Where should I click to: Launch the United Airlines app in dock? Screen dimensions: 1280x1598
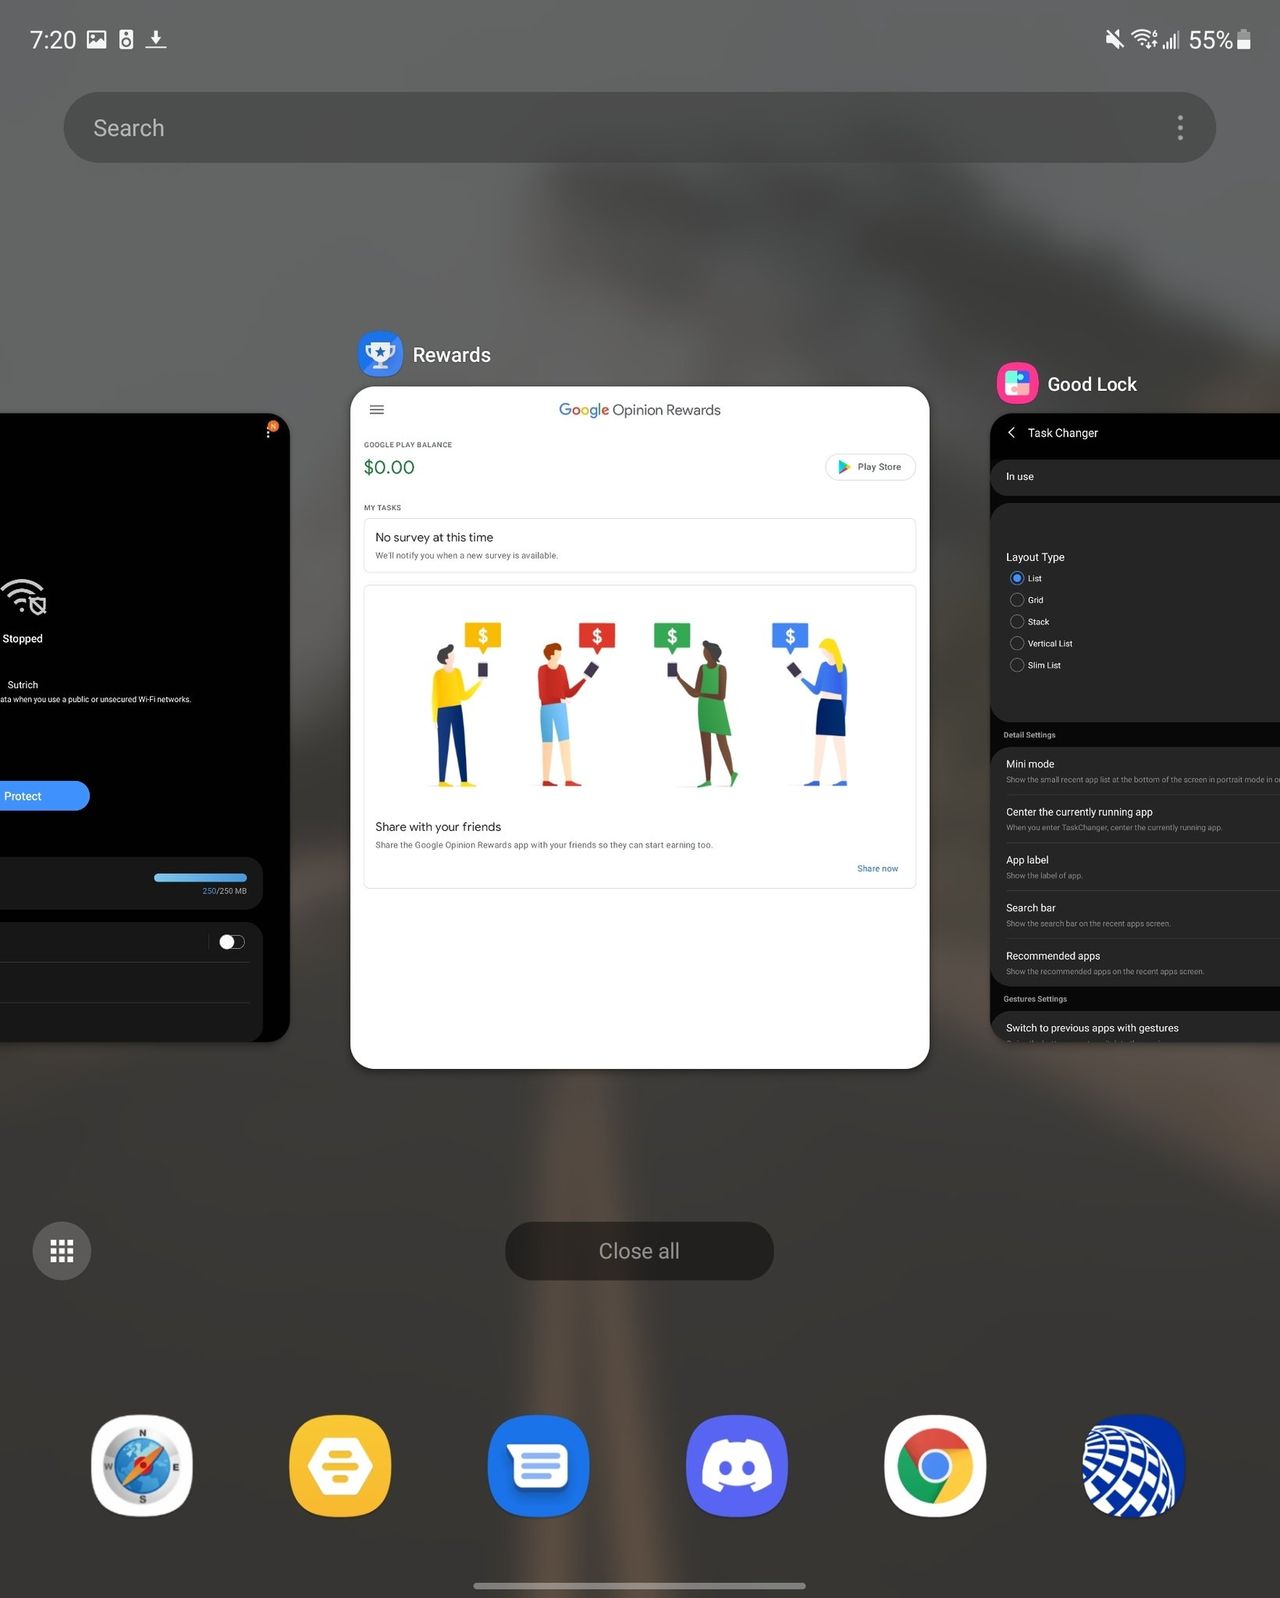[x=1133, y=1465]
